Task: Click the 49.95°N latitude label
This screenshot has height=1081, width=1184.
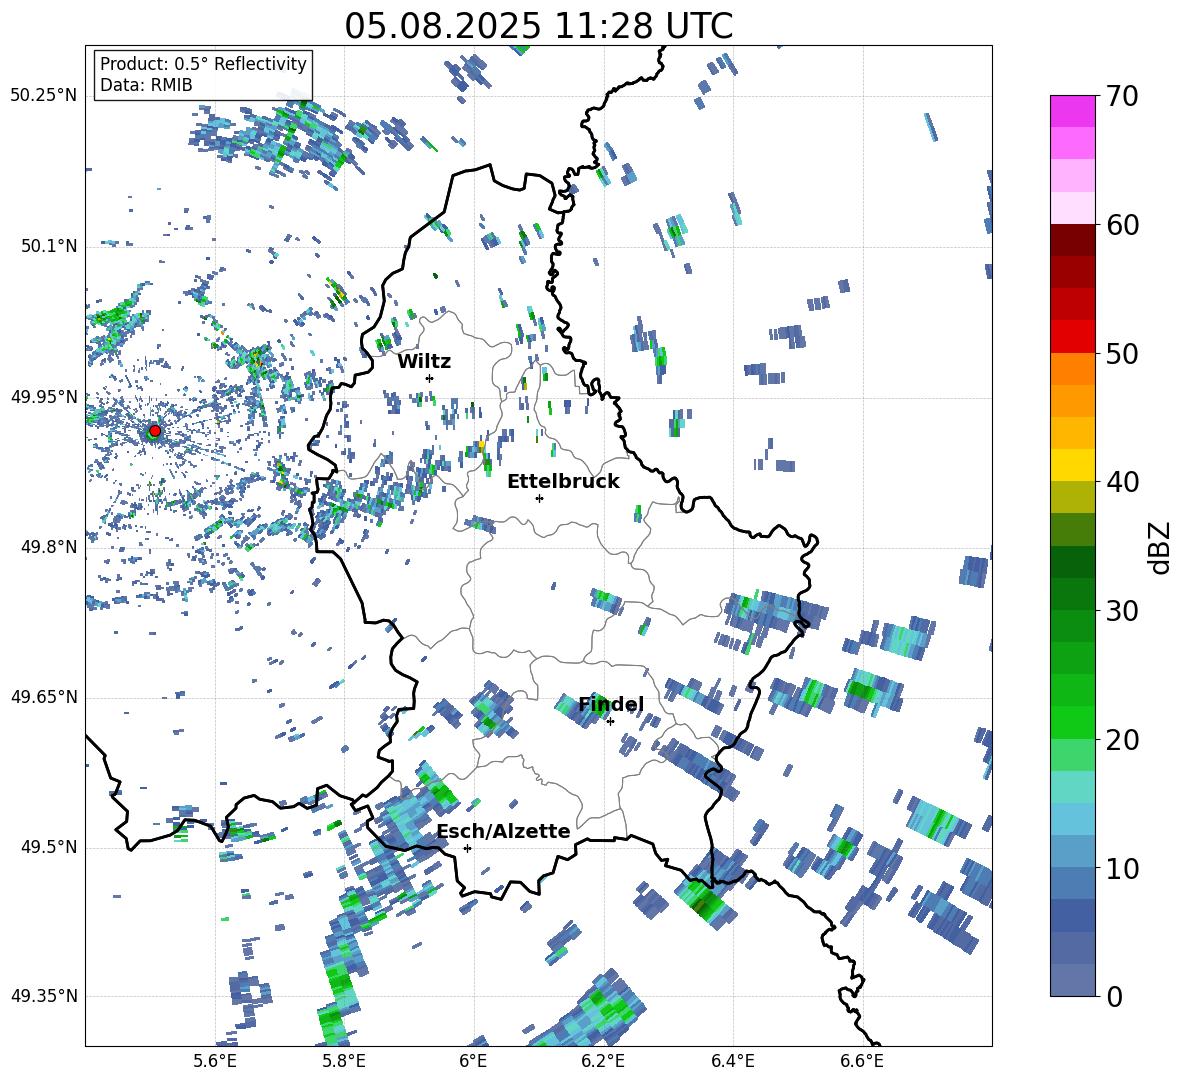Action: point(44,396)
